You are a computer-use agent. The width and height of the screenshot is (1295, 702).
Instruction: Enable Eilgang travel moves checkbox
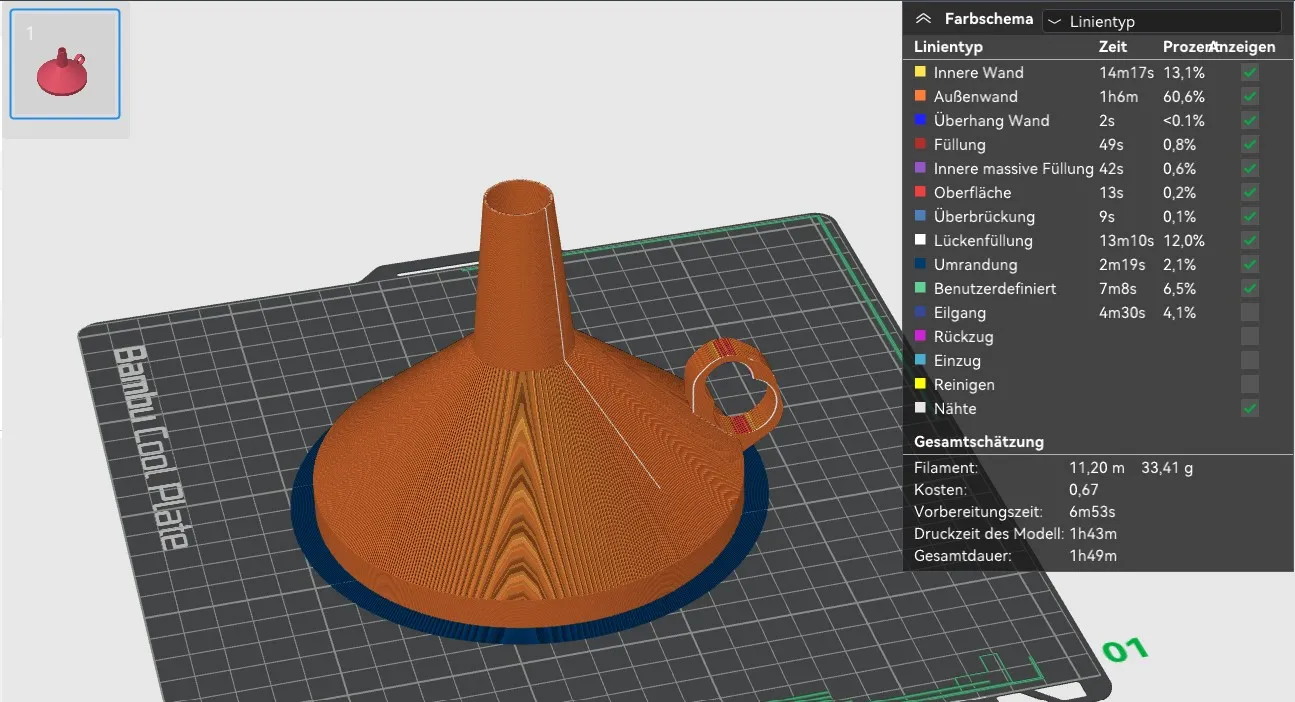coord(1250,313)
